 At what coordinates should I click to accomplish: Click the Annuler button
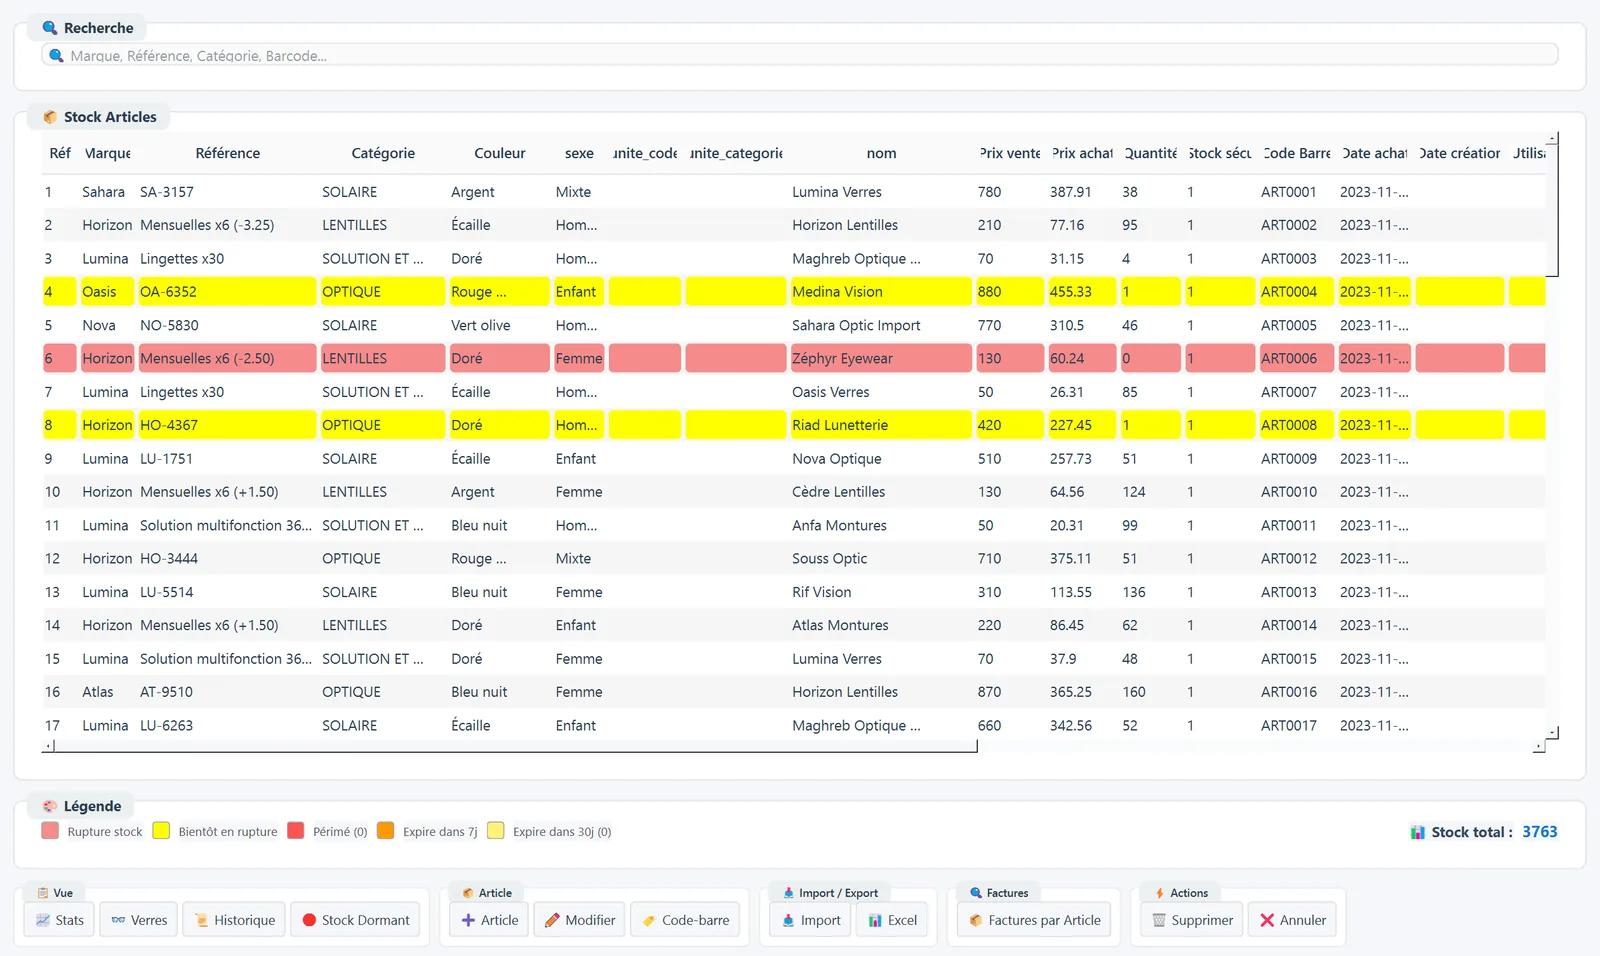pyautogui.click(x=1293, y=920)
